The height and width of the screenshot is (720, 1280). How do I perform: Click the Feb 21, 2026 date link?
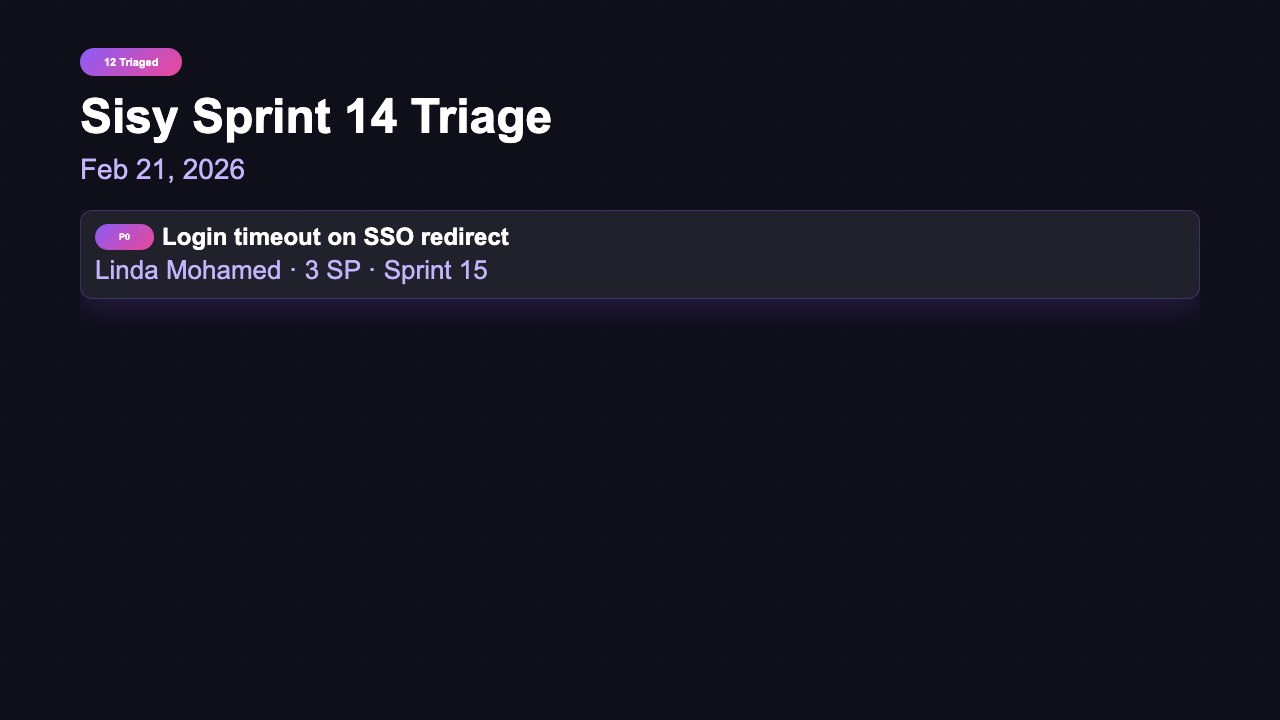(x=162, y=169)
